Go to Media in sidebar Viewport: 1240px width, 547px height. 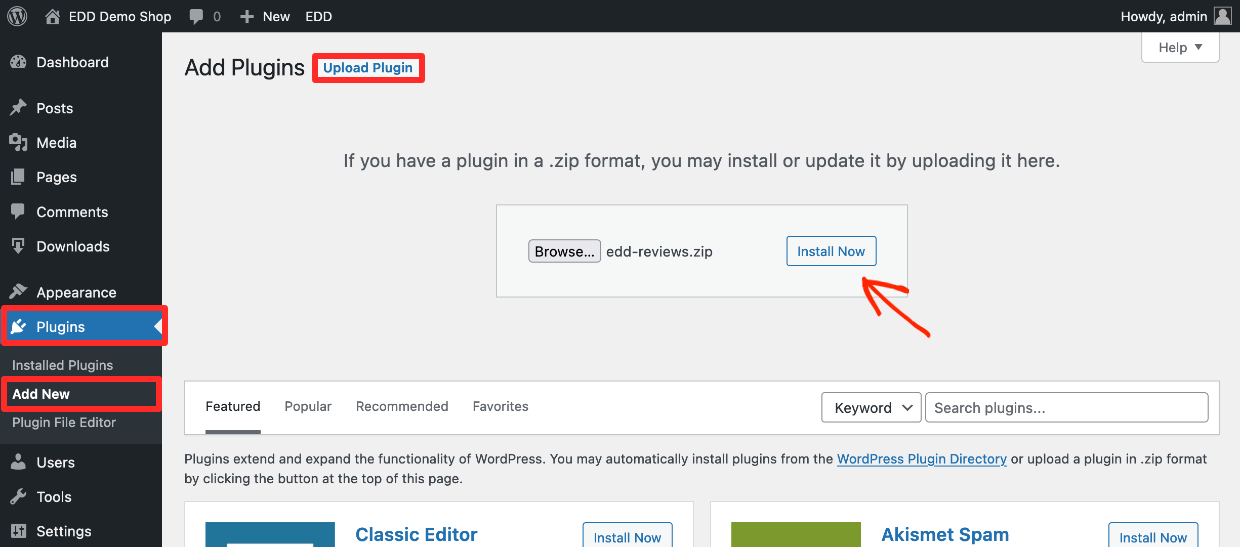pyautogui.click(x=57, y=143)
